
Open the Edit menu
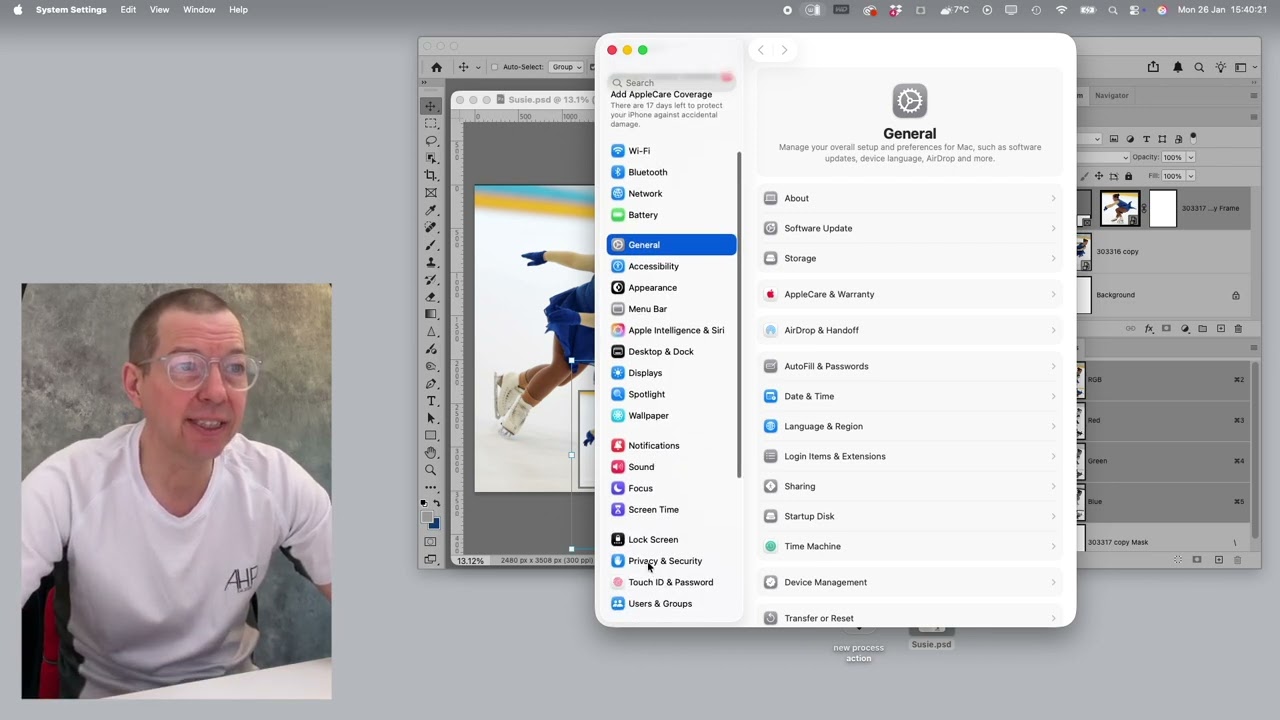point(128,10)
